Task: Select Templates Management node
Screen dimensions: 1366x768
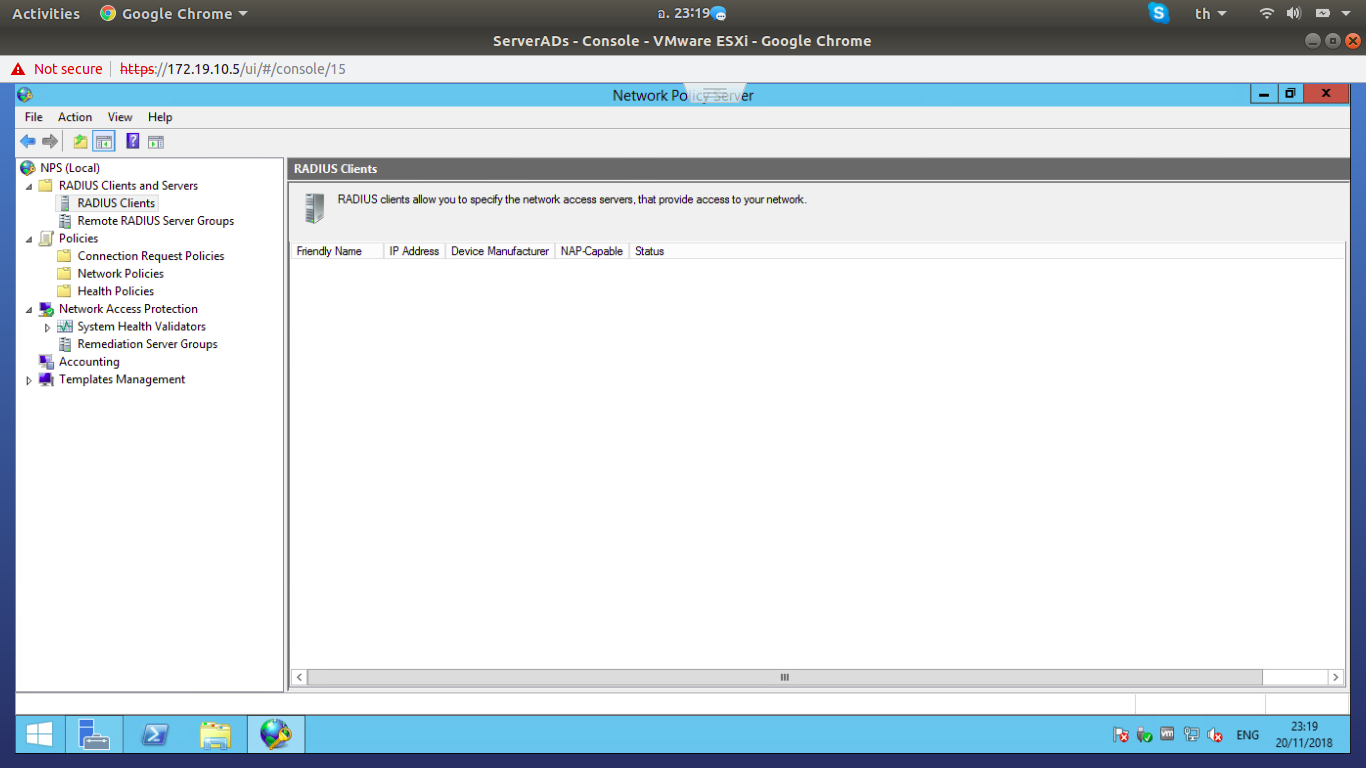Action: point(122,380)
